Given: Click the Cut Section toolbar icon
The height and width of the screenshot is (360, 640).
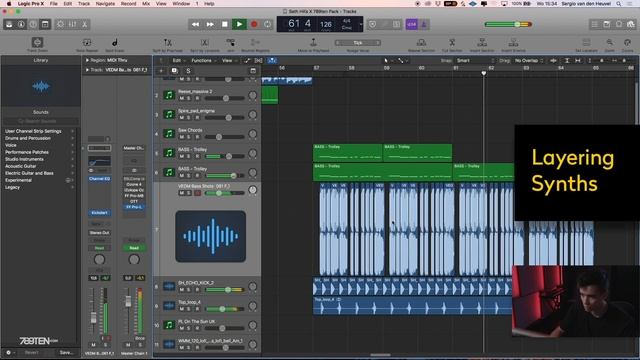Looking at the screenshot, I should 452,42.
